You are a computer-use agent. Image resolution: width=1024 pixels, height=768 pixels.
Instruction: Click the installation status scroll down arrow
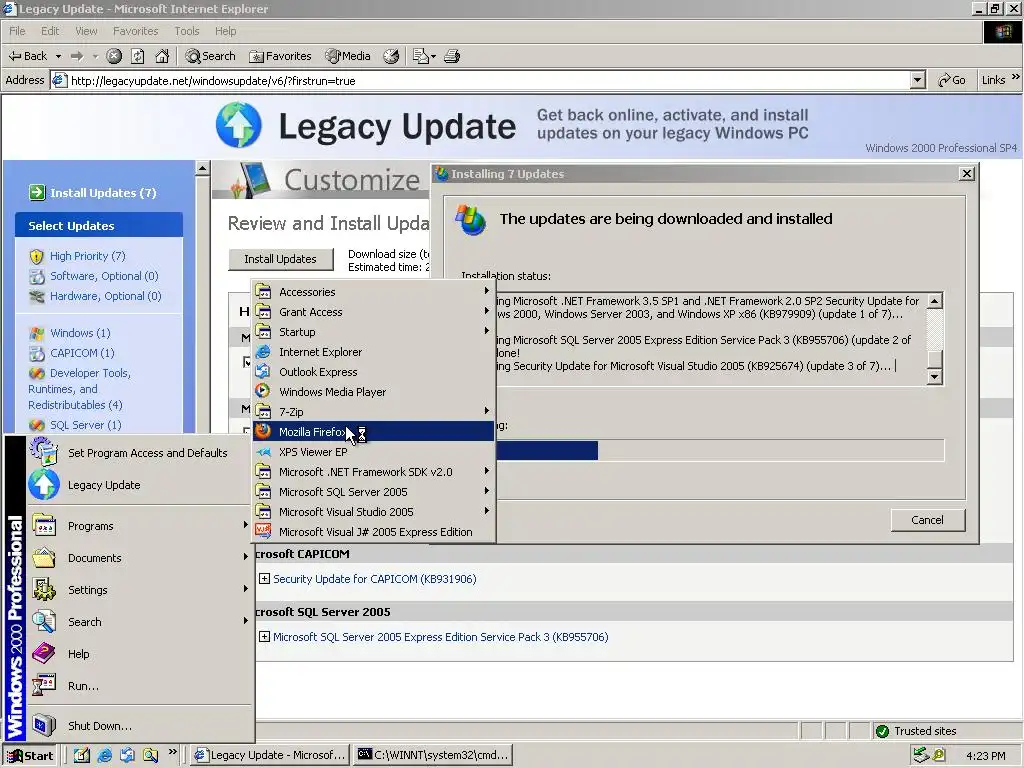tap(935, 377)
